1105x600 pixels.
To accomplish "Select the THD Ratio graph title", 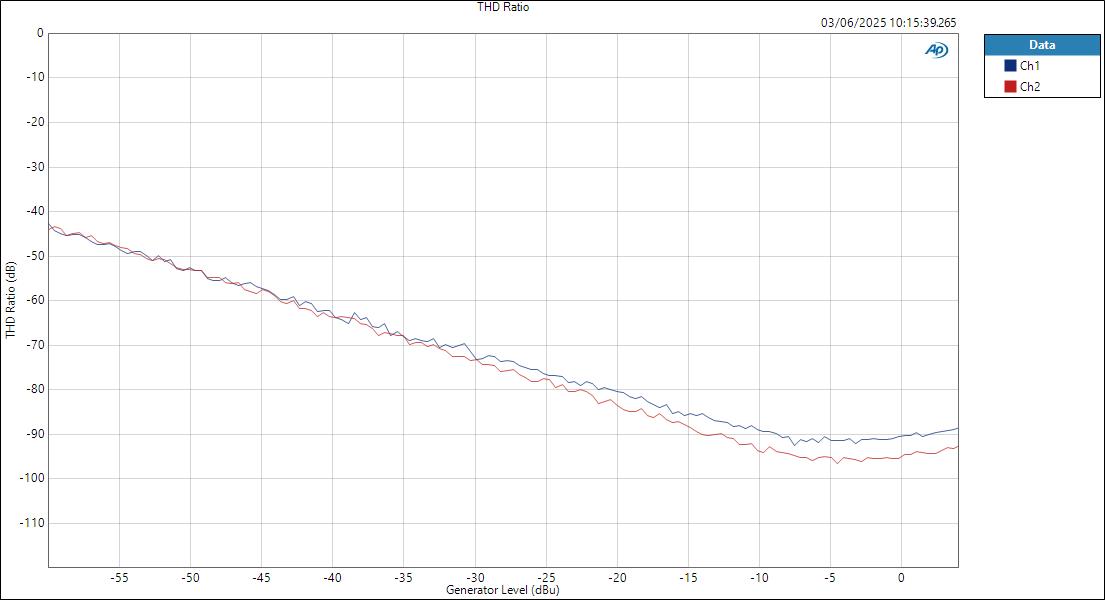I will 503,6.
